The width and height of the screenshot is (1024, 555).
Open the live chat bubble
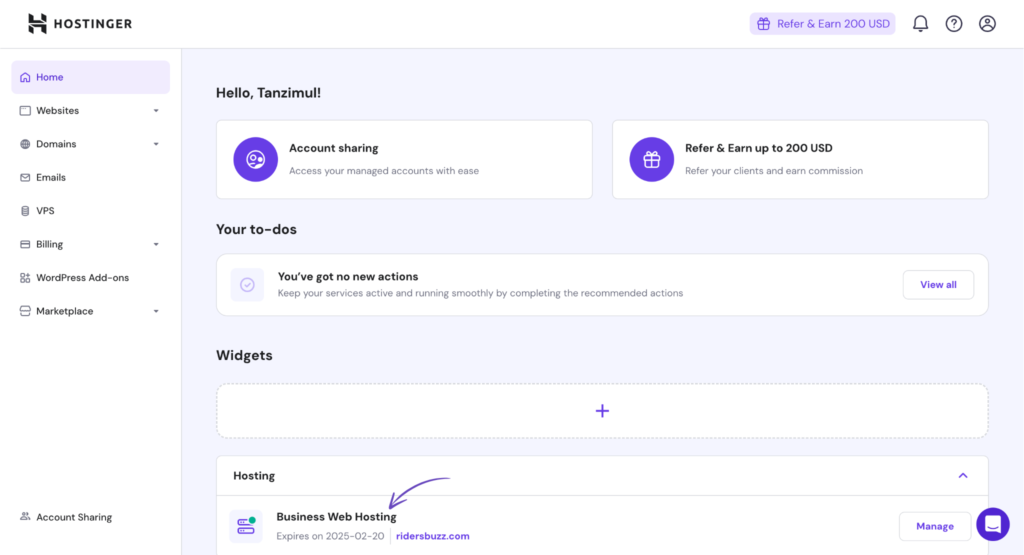tap(993, 524)
